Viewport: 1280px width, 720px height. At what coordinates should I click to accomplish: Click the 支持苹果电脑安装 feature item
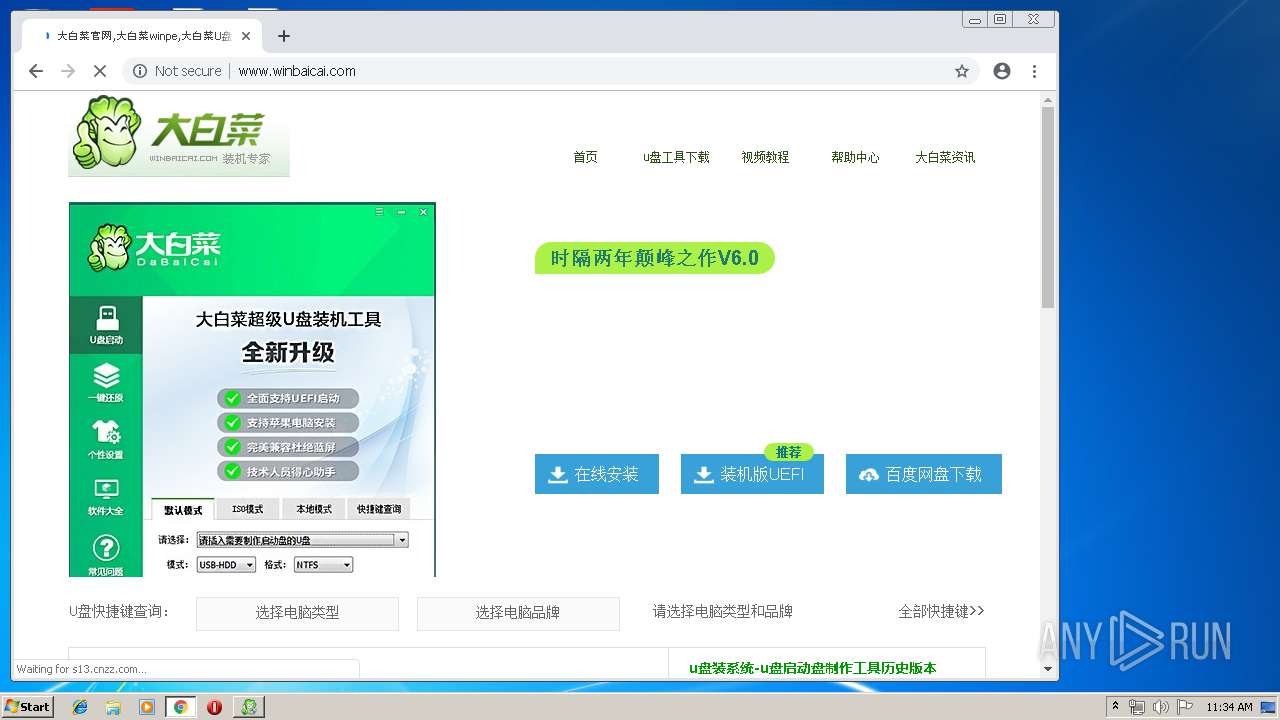[288, 422]
